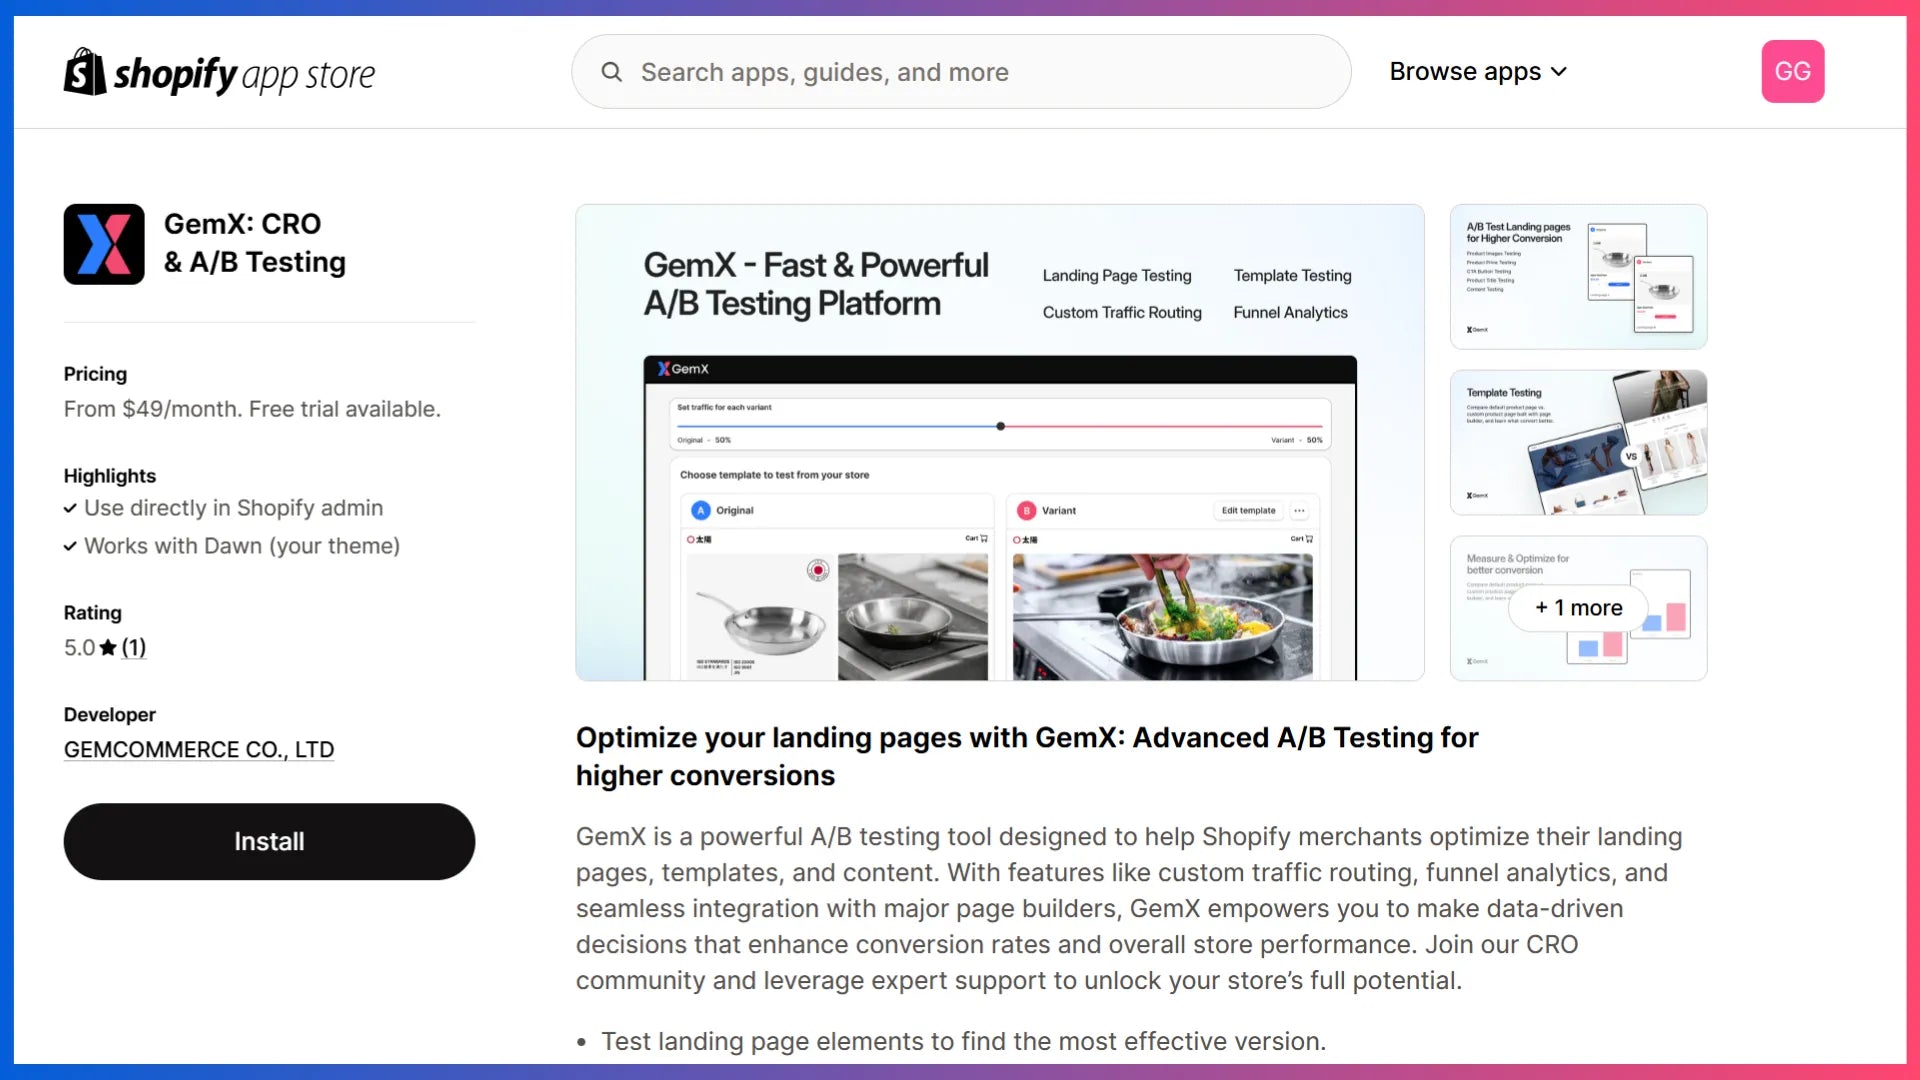Open GEMCOMMERCE CO., LTD developer link
1920x1080 pixels.
(x=199, y=749)
